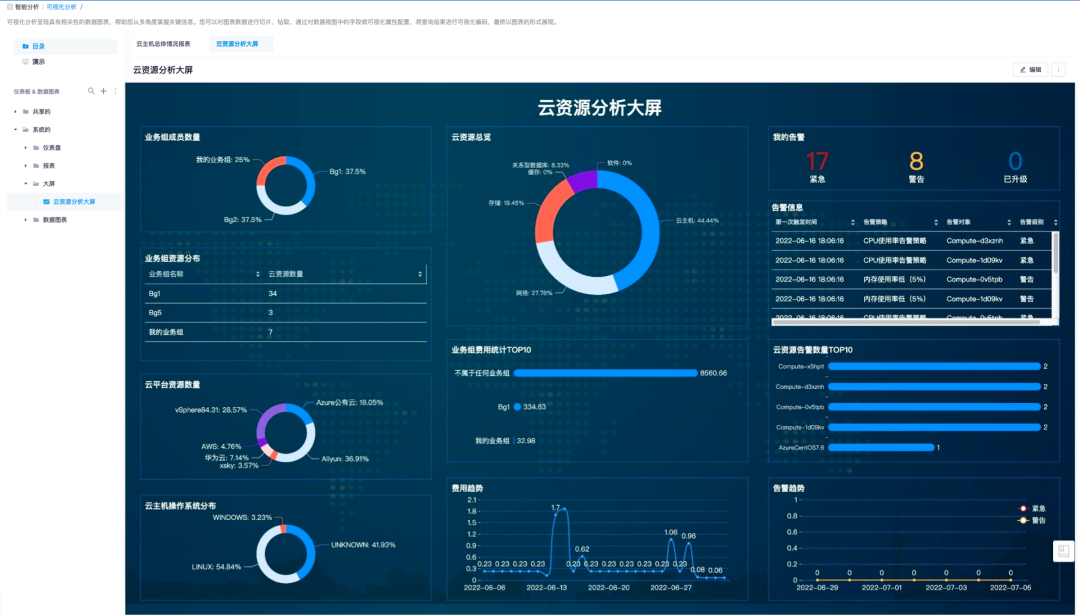This screenshot has width=1080, height=615.
Task: Select the 共享的 folder icon
Action: pos(25,112)
